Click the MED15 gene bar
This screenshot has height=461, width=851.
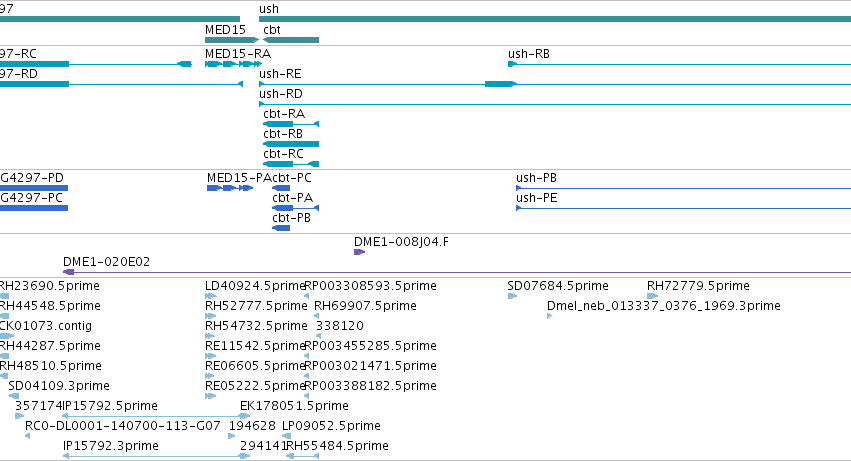(x=232, y=40)
